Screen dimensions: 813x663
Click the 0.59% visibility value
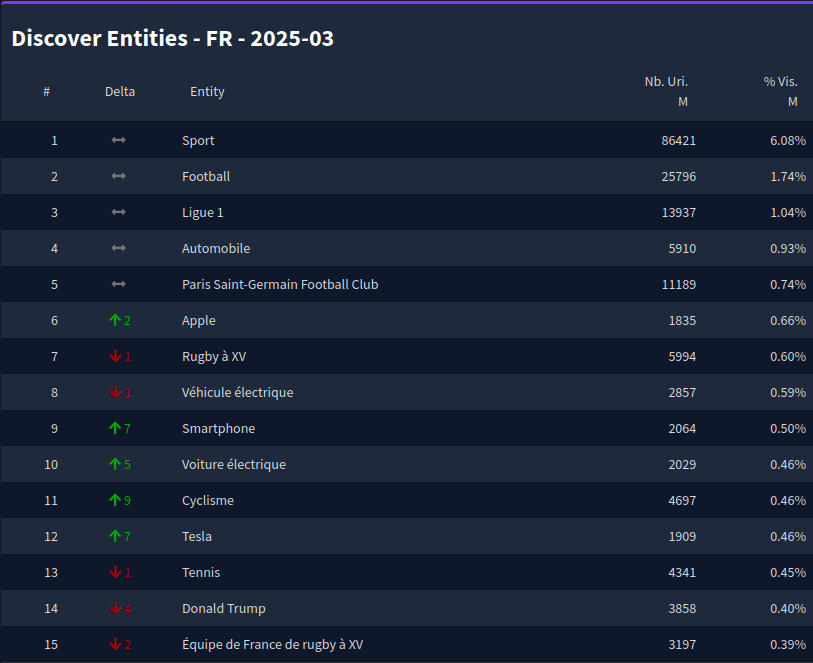point(788,393)
